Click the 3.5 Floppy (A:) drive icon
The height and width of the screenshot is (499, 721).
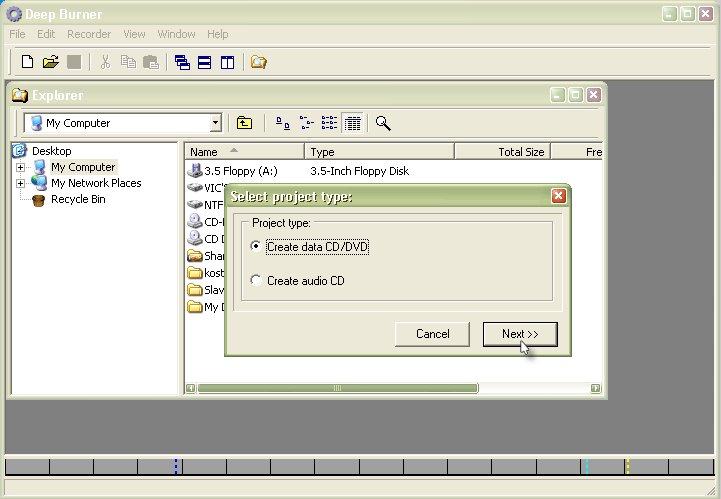tap(195, 171)
